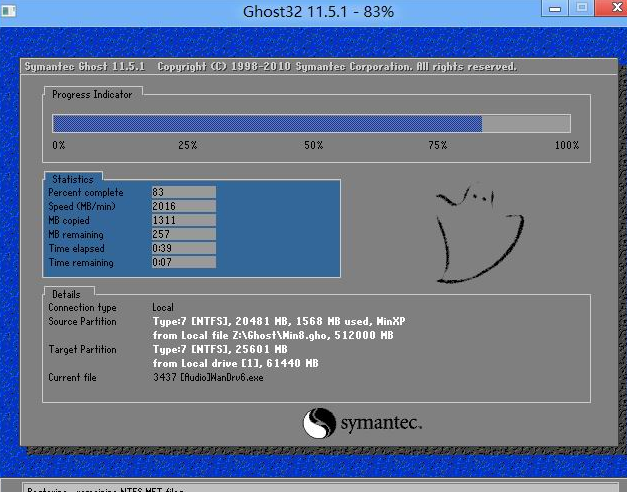
Task: Click the Target Partition label
Action: 82,350
